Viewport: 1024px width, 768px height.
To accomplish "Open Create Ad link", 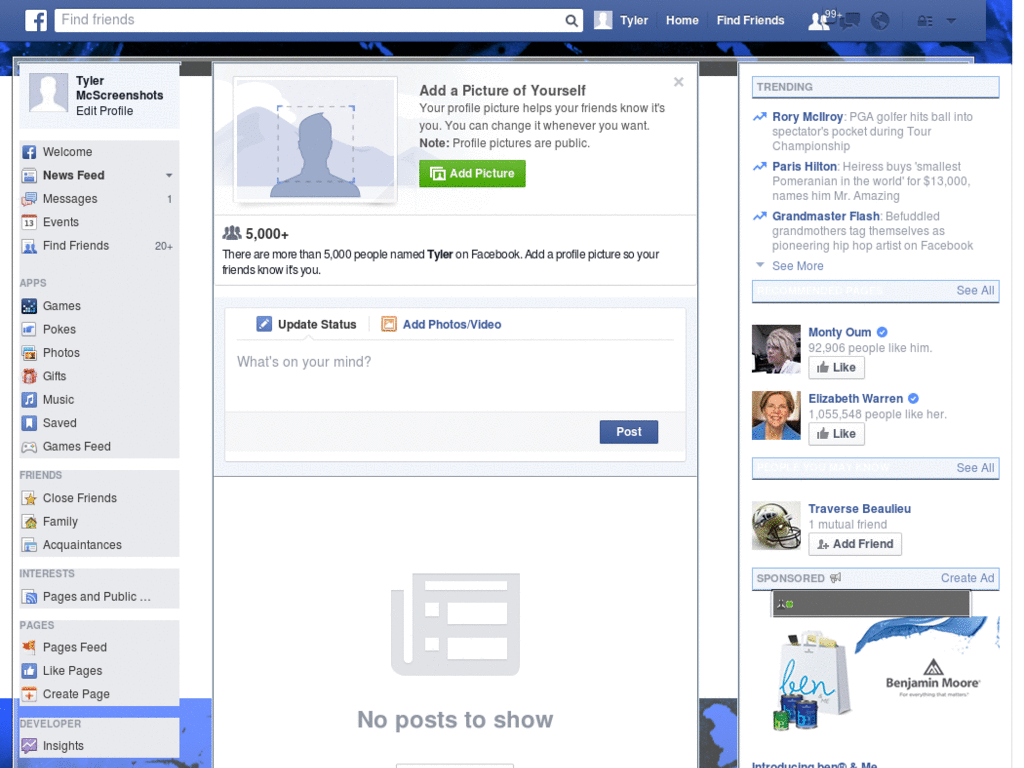I will pyautogui.click(x=967, y=578).
